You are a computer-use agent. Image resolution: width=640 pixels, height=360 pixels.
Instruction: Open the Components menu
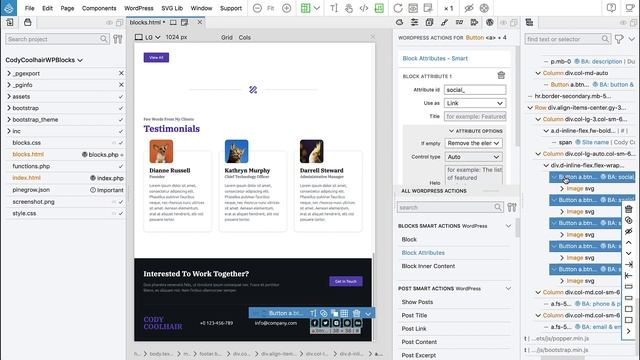pos(99,8)
